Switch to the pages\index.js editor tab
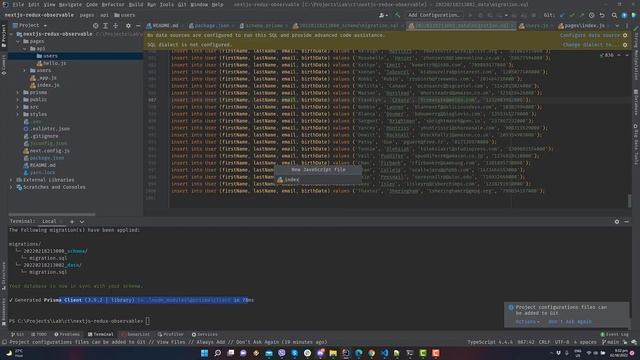Viewport: 640px width, 360px height. click(581, 26)
